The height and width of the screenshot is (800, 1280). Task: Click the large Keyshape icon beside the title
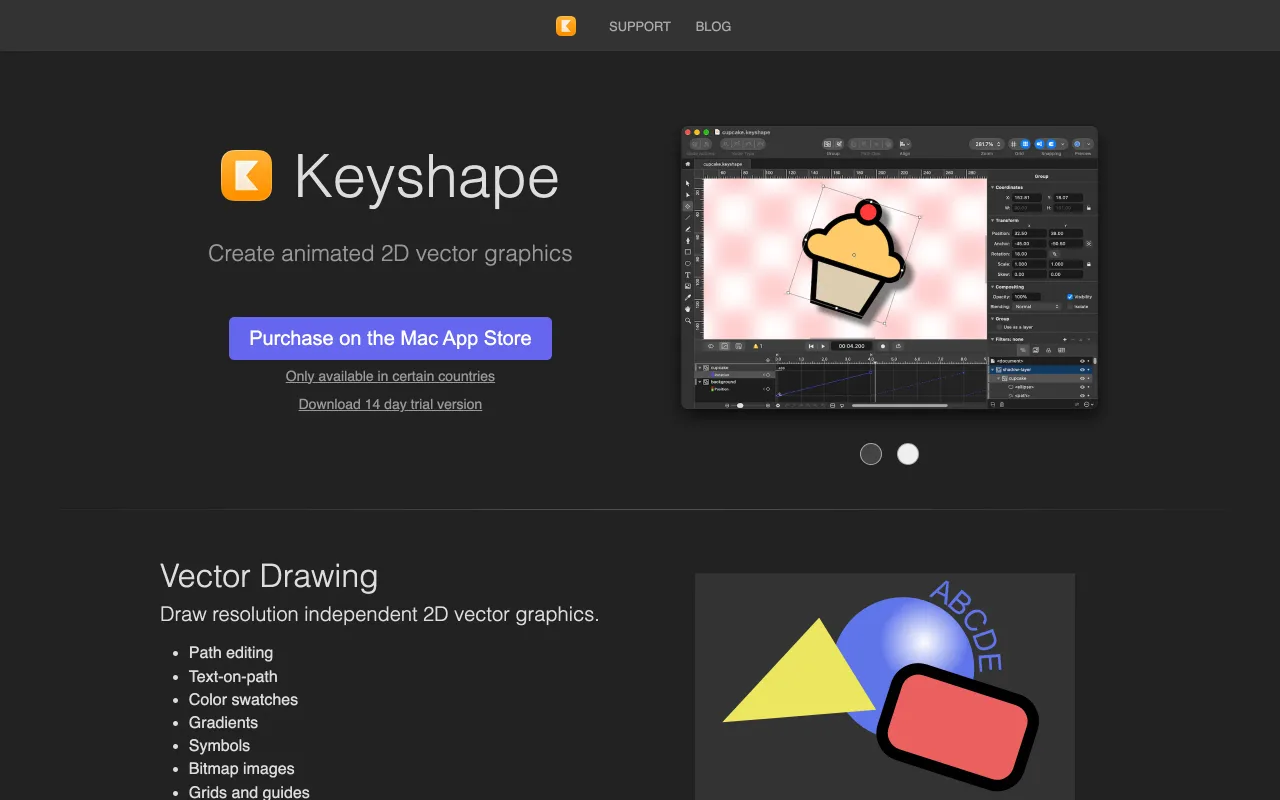click(246, 176)
